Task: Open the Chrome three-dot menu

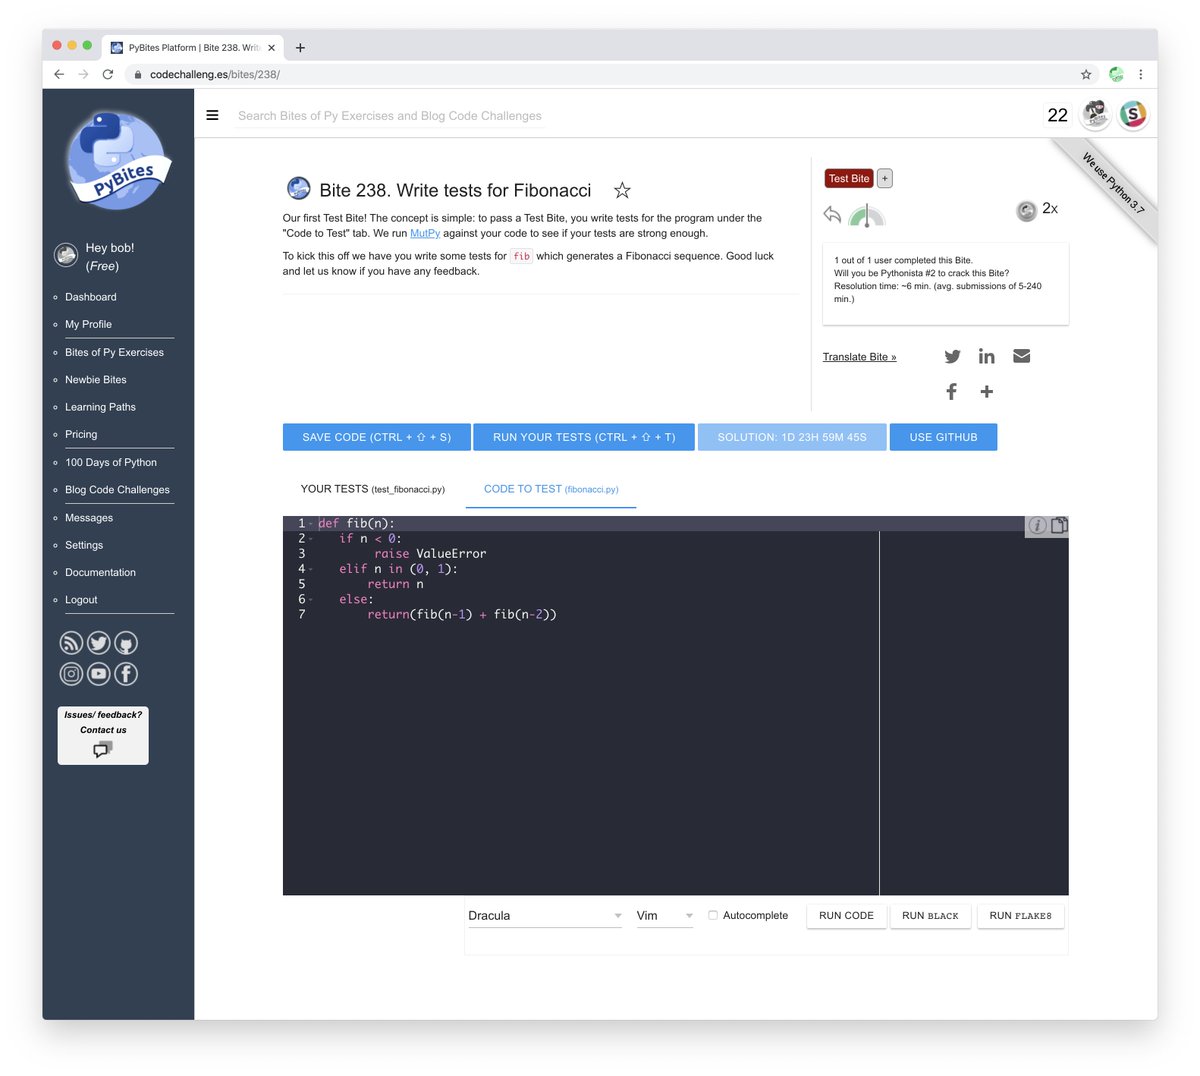Action: tap(1141, 74)
